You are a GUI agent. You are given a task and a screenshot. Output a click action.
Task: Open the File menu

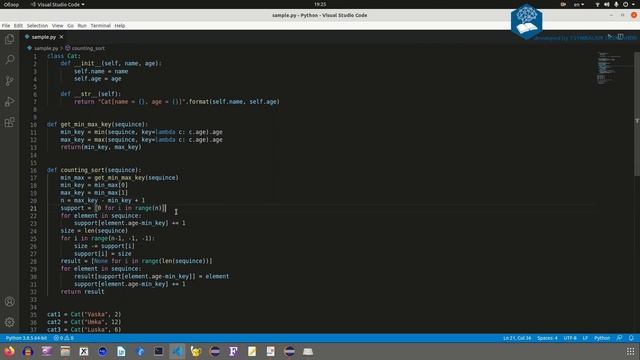(x=6, y=25)
